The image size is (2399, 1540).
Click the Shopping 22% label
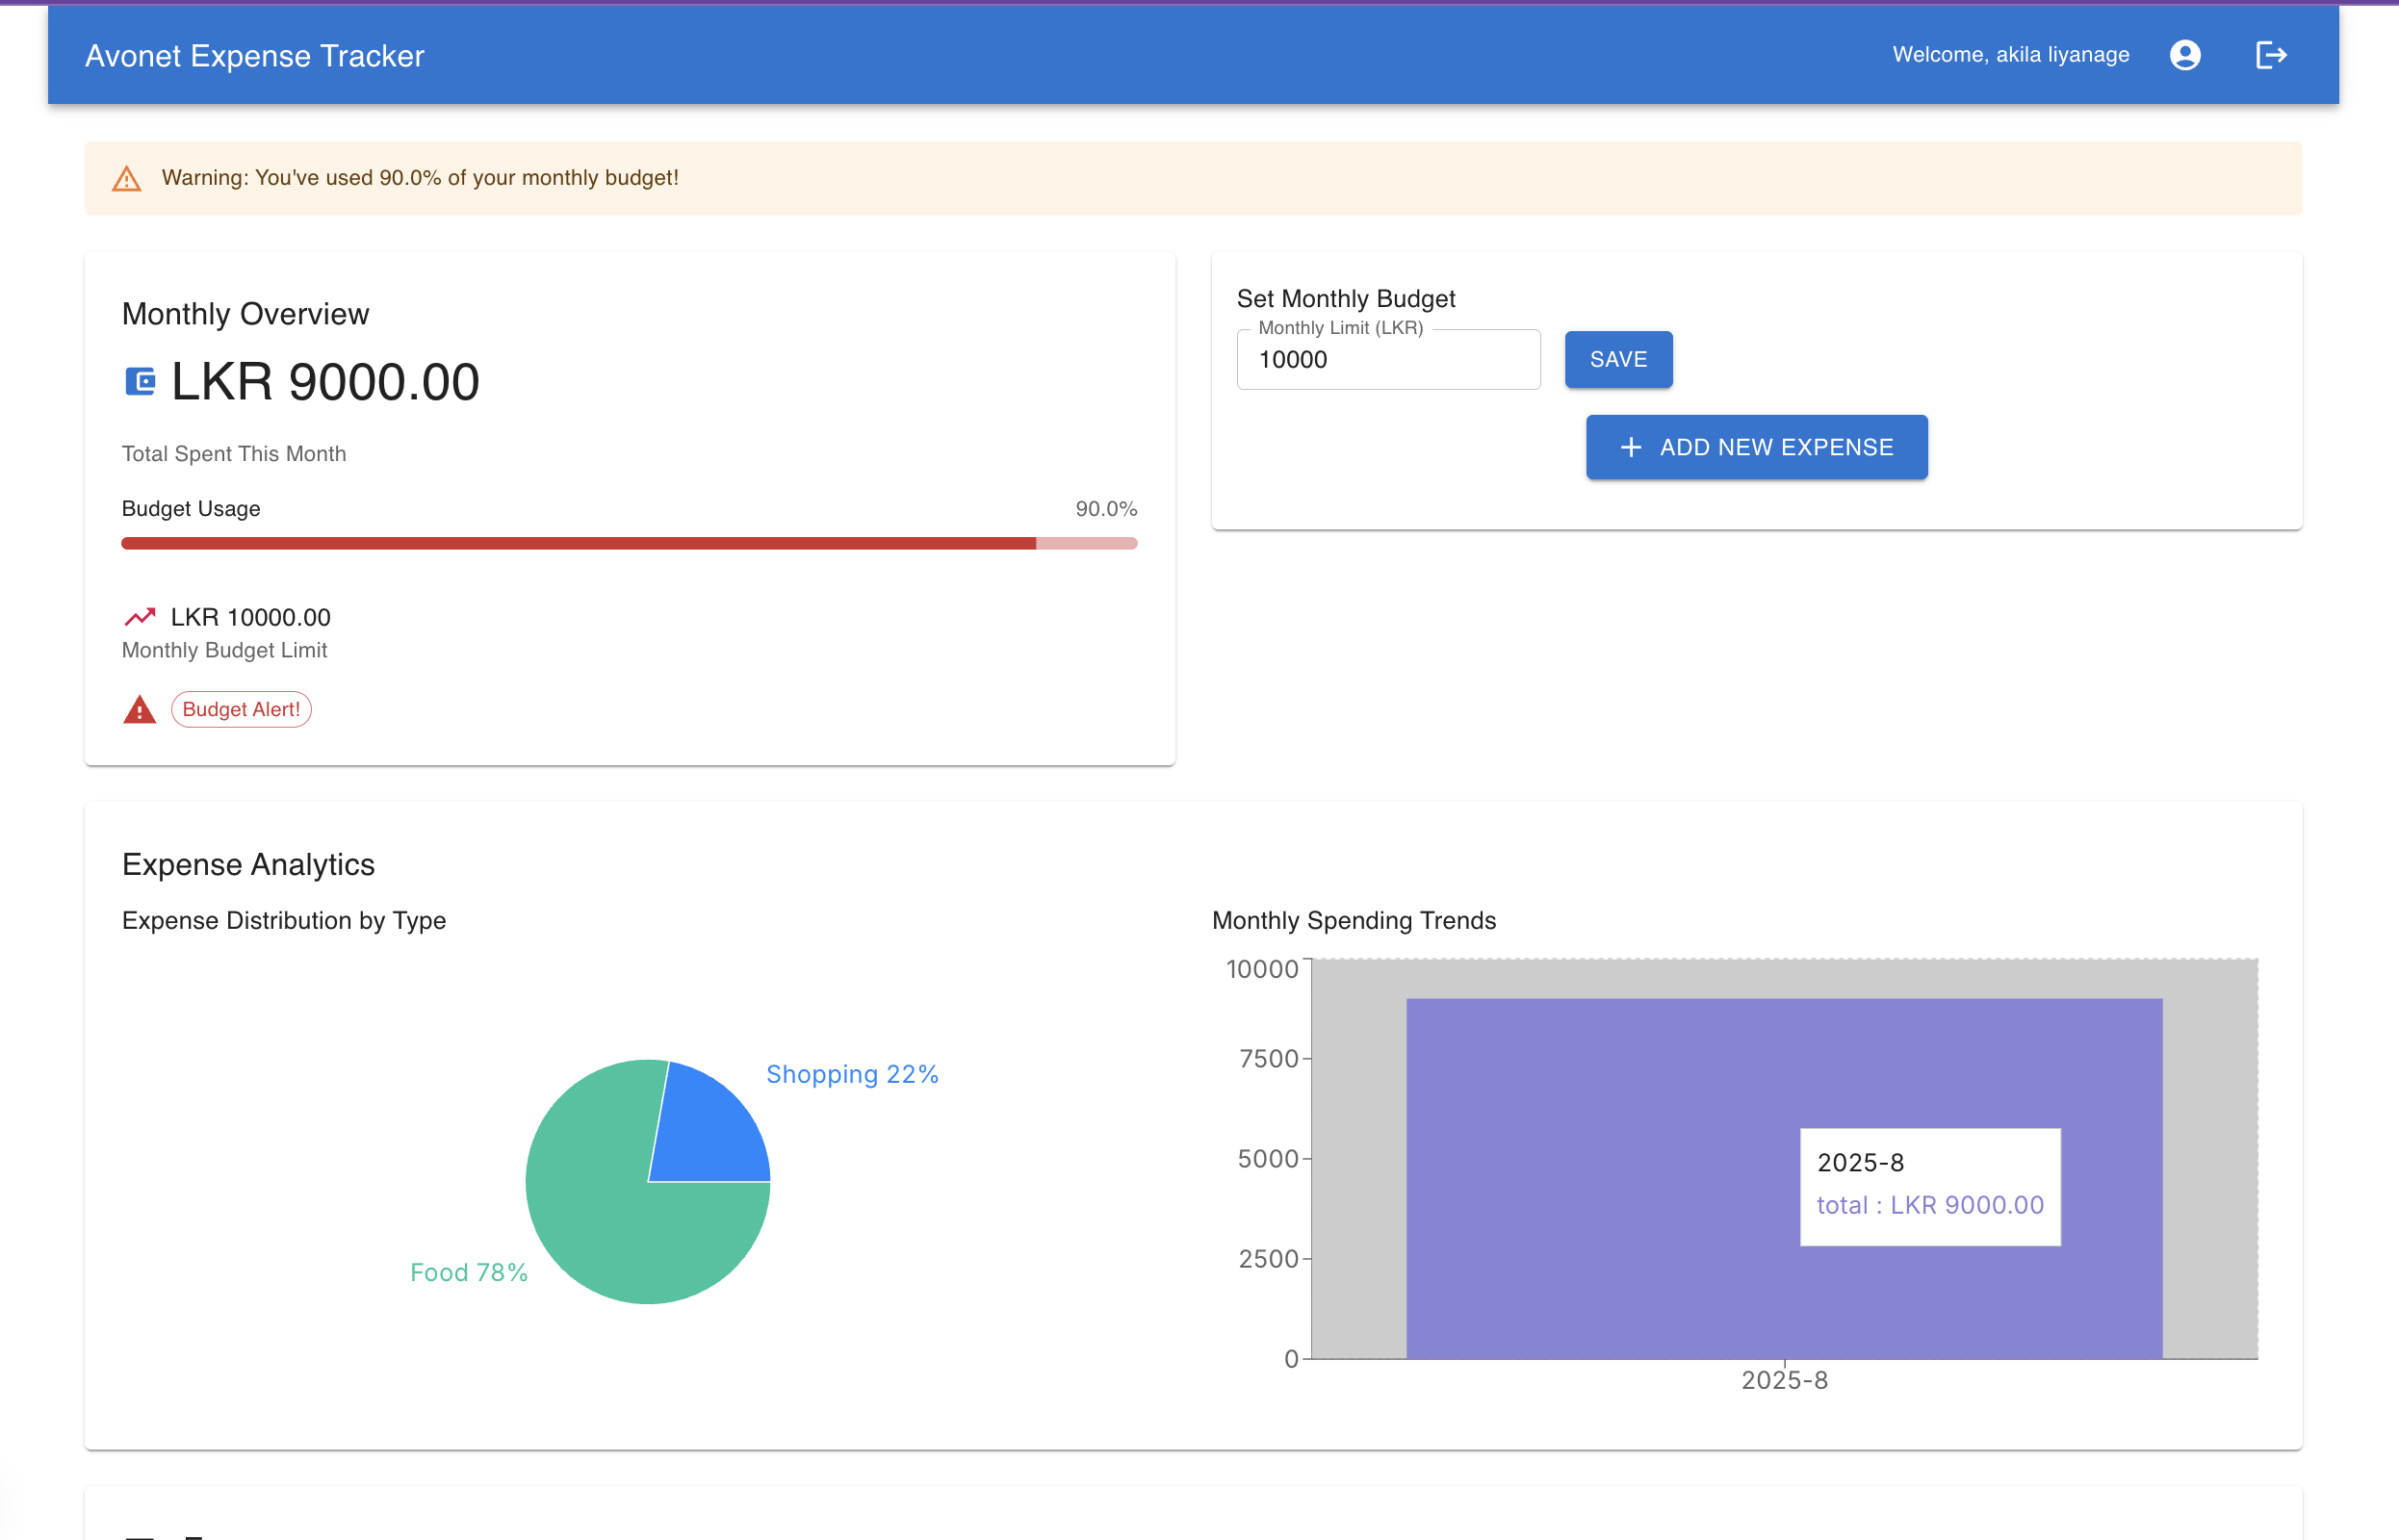[852, 1074]
